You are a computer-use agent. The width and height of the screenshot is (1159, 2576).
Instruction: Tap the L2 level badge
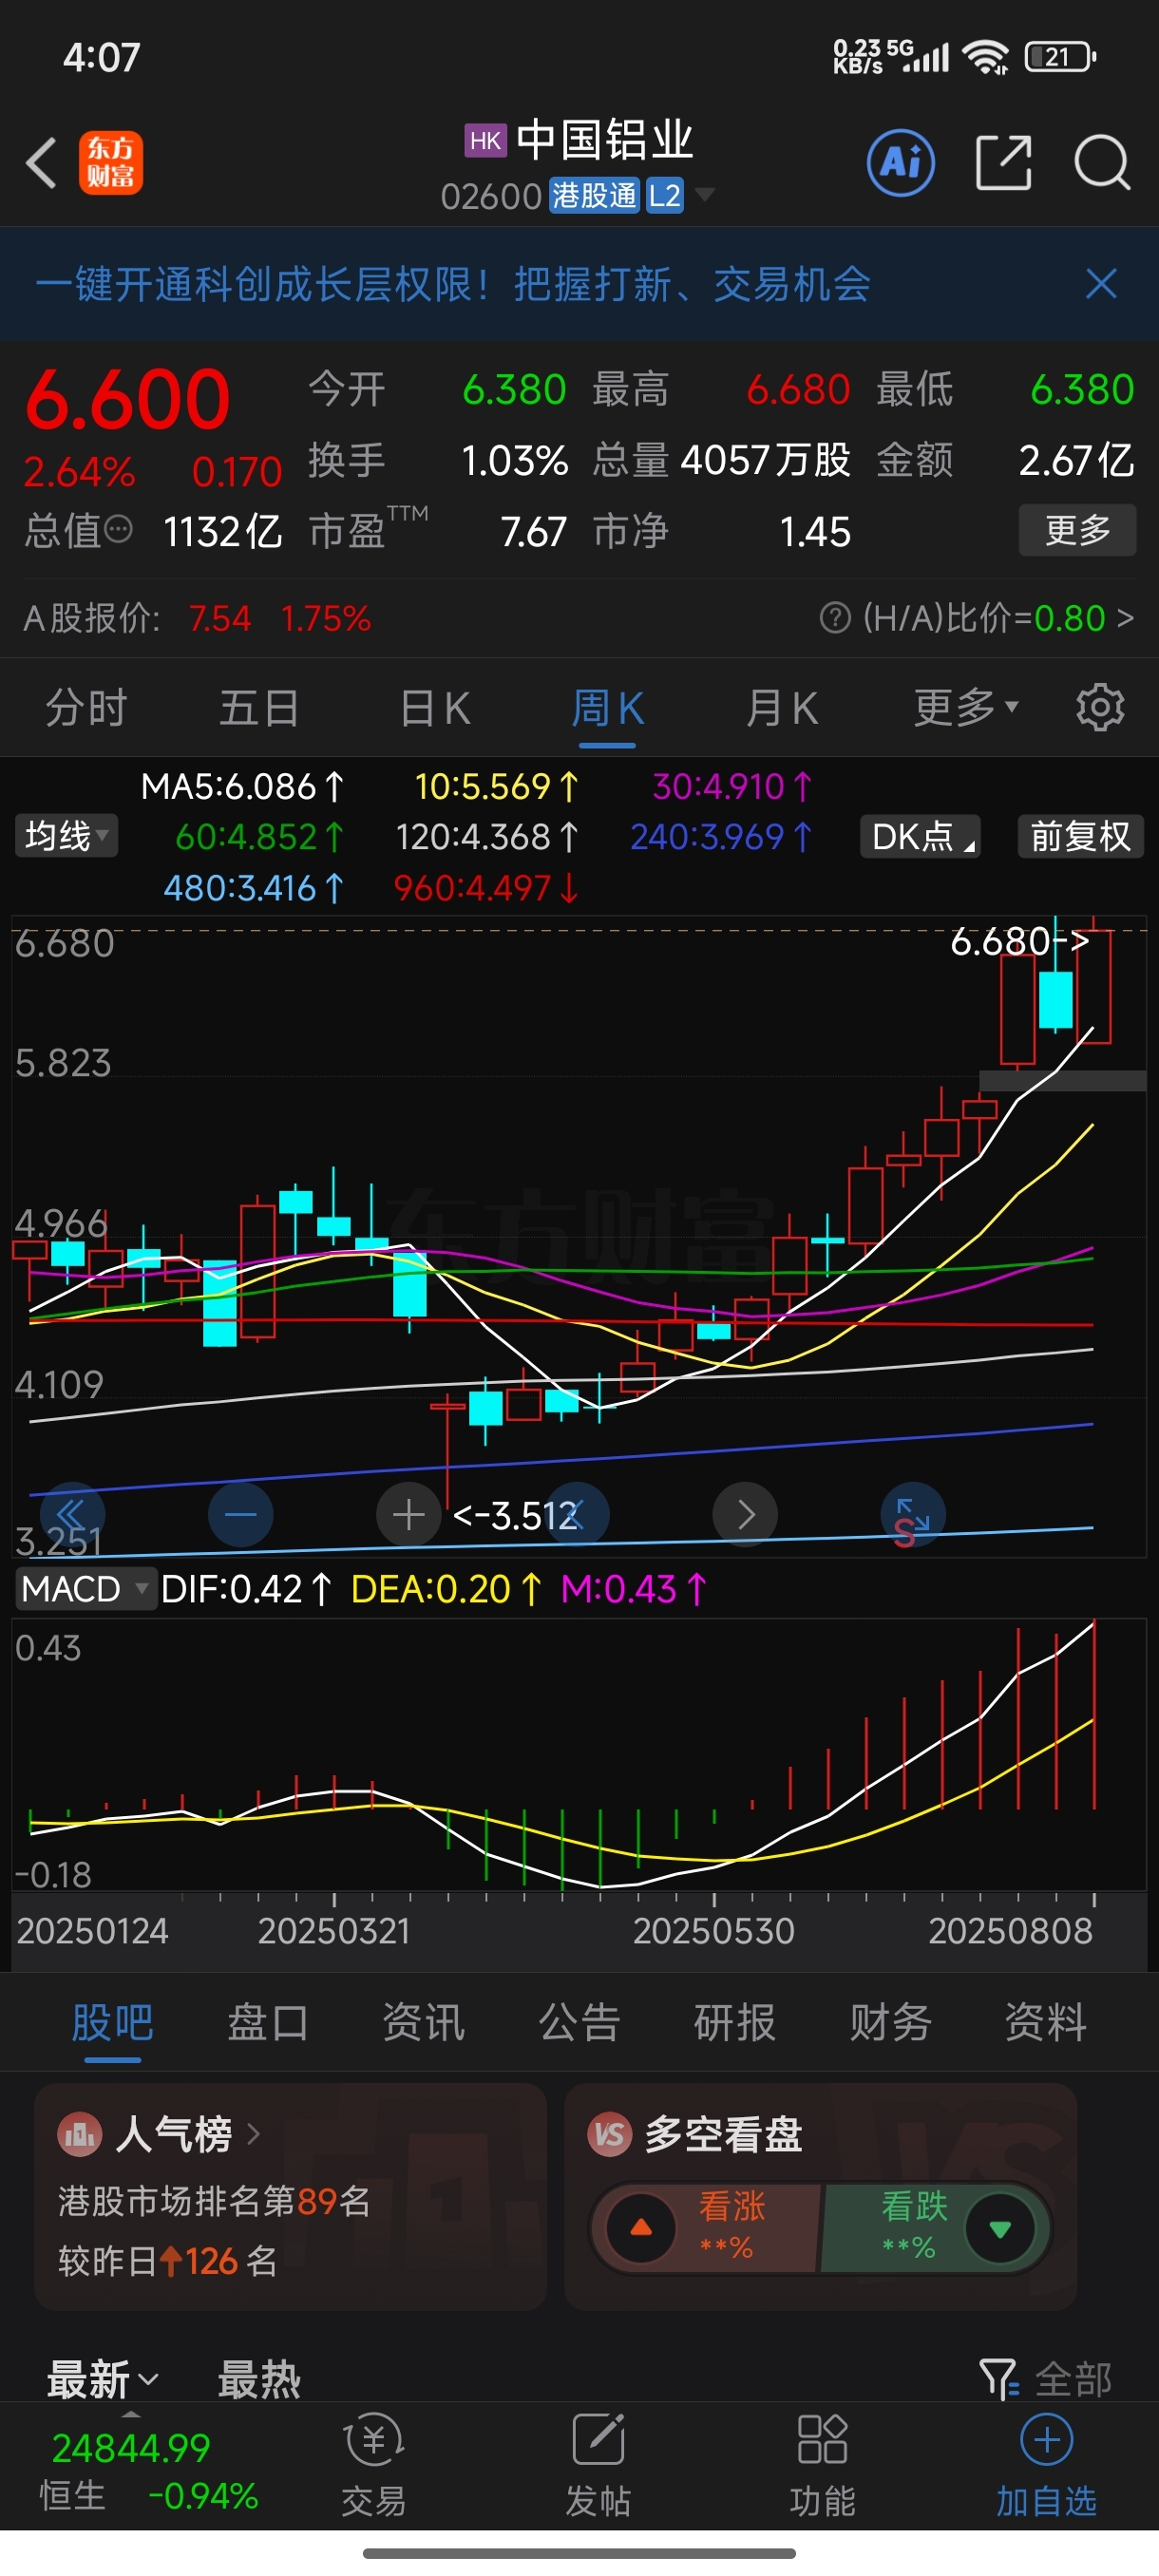pos(664,195)
